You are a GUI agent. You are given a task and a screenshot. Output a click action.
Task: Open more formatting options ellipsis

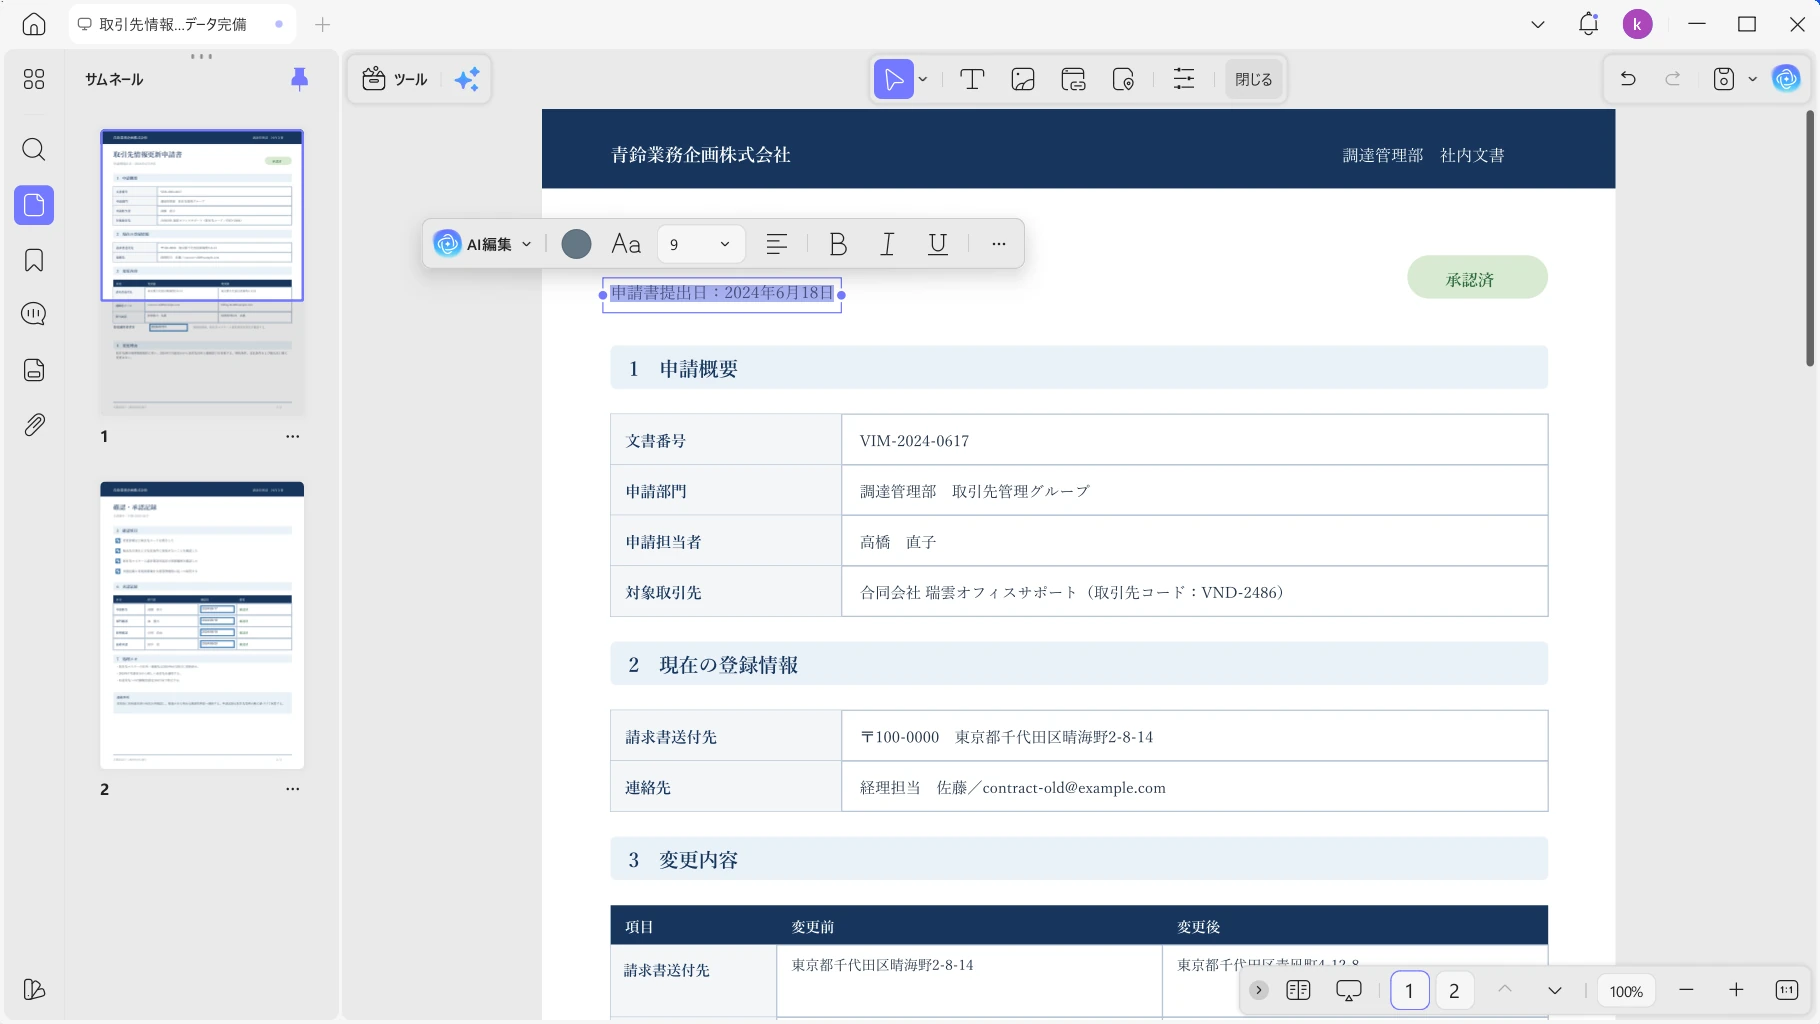pos(998,244)
